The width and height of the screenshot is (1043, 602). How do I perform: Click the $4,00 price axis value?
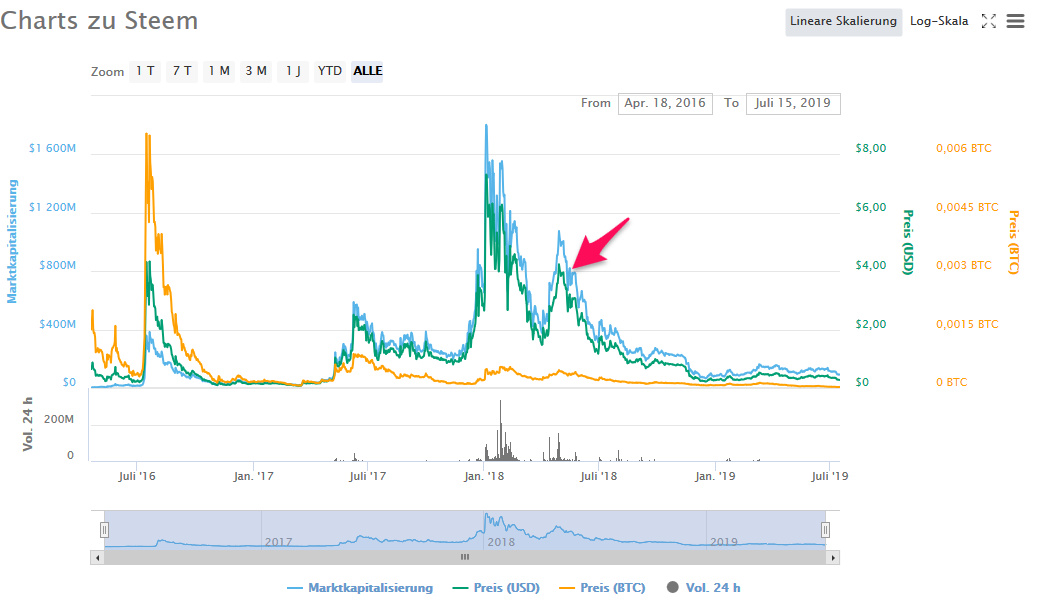pyautogui.click(x=871, y=265)
